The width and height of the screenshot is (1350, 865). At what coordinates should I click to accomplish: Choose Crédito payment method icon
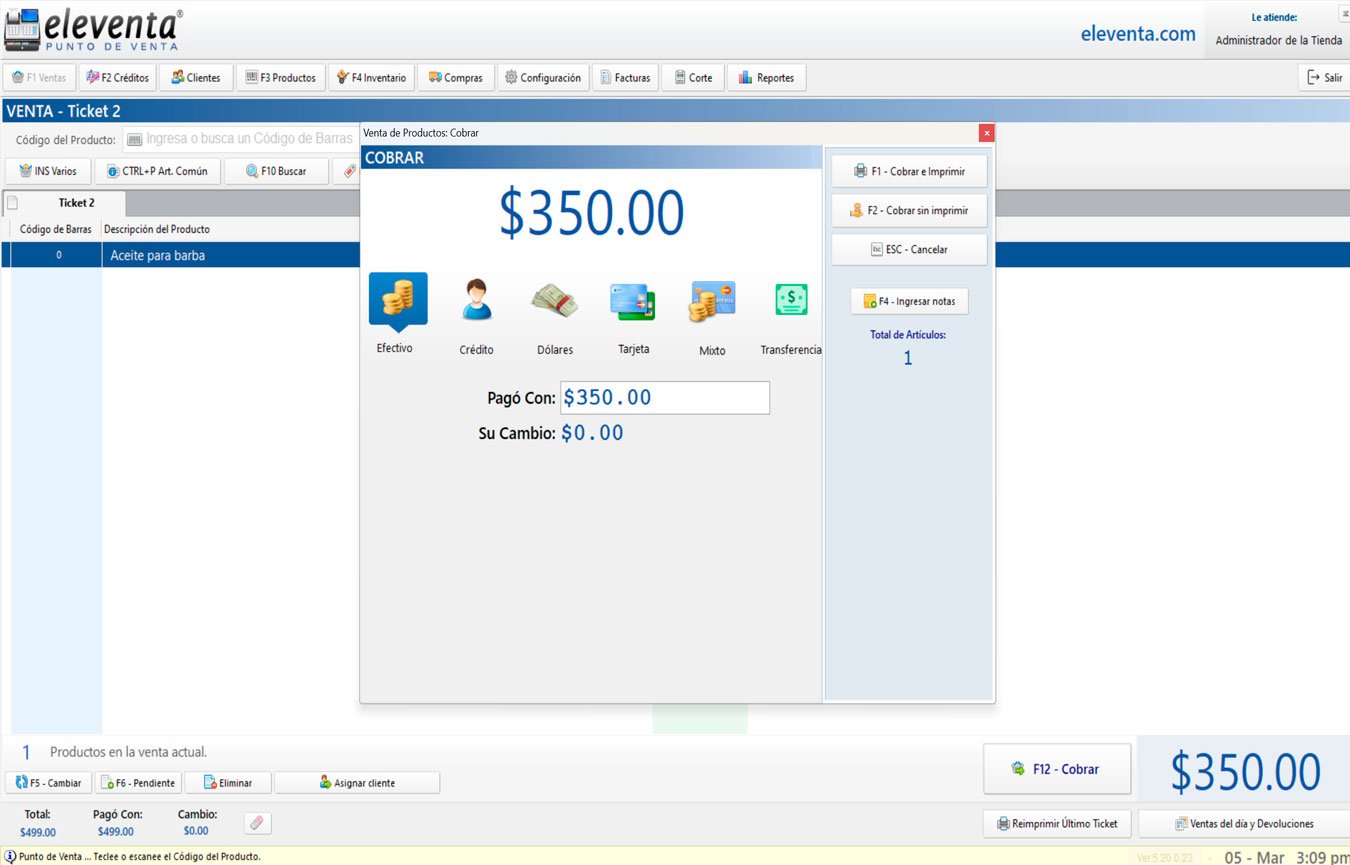(476, 301)
